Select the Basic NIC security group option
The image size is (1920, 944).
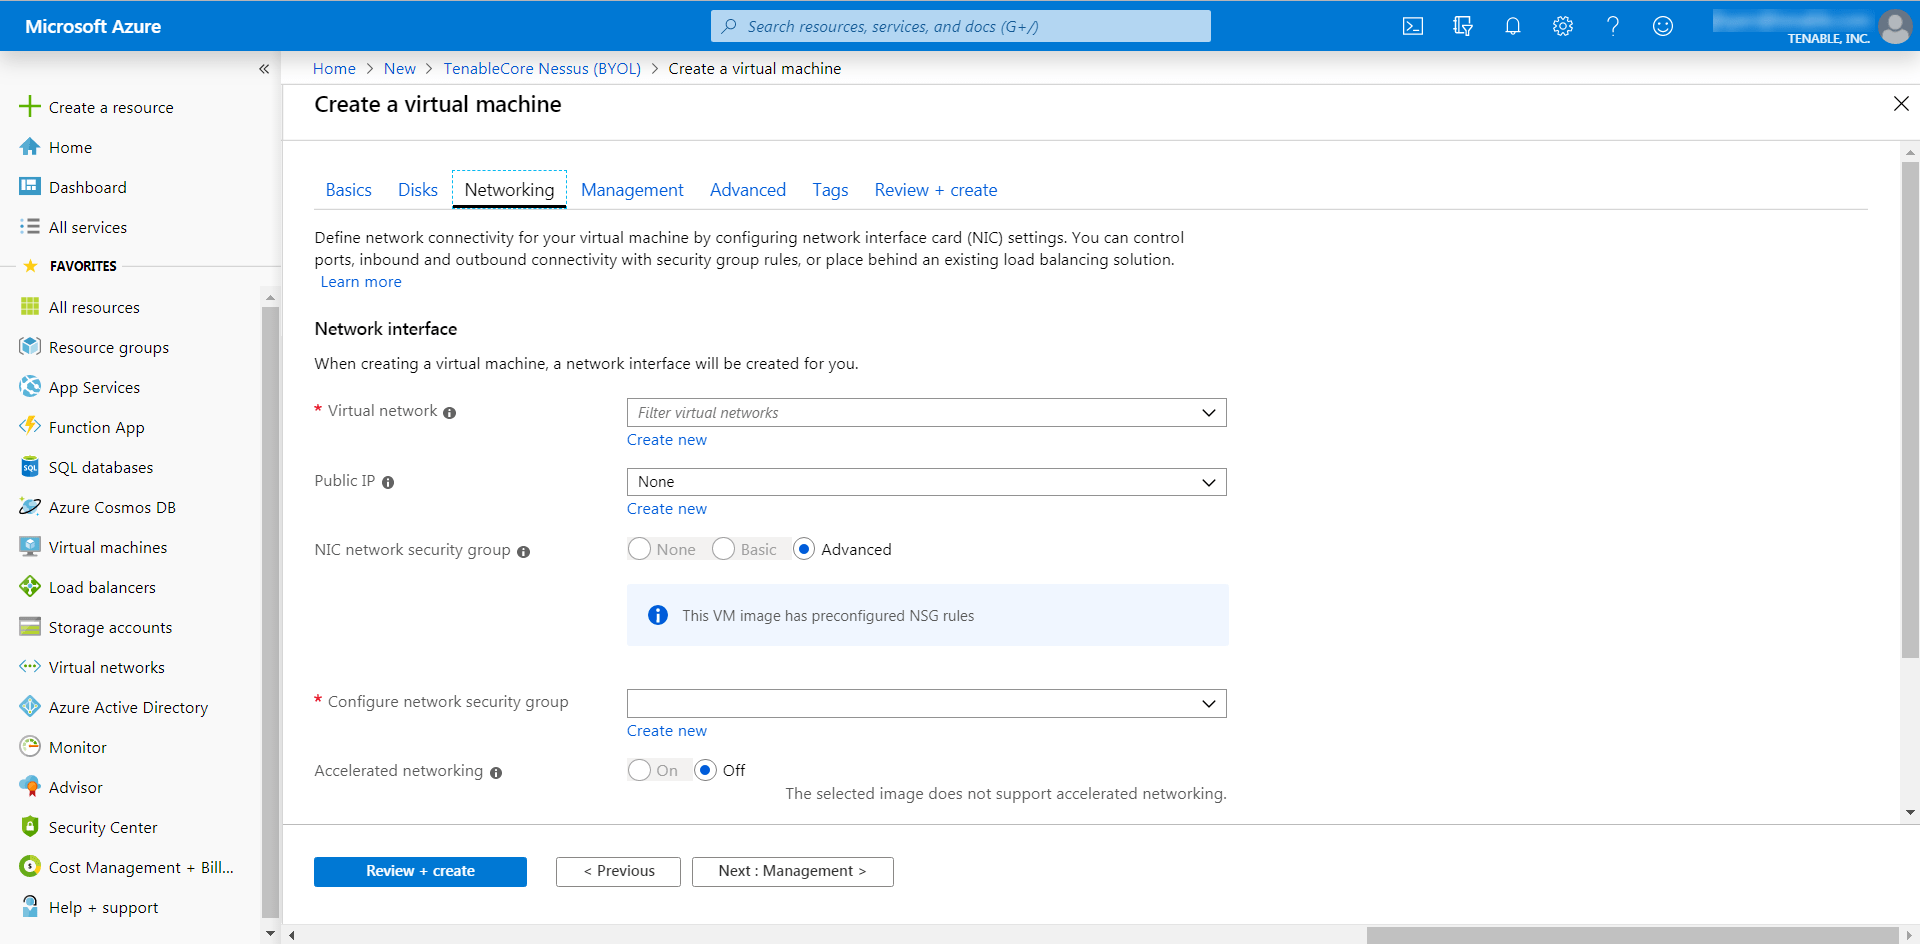click(722, 548)
